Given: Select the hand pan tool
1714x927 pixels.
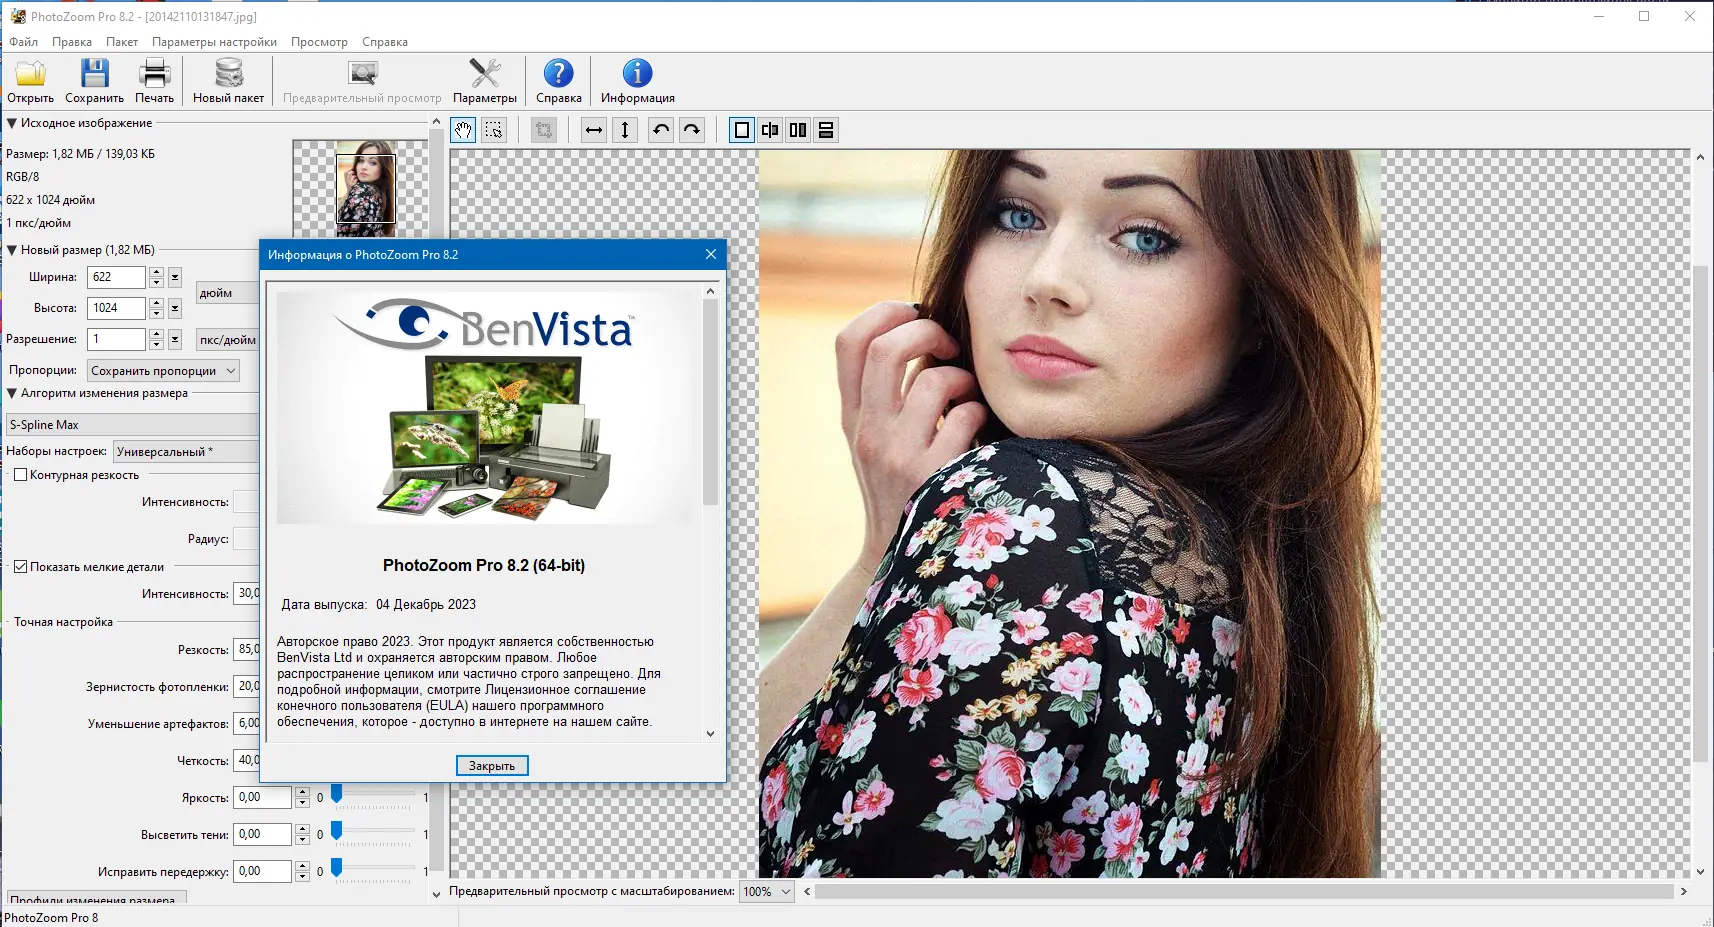Looking at the screenshot, I should 463,130.
